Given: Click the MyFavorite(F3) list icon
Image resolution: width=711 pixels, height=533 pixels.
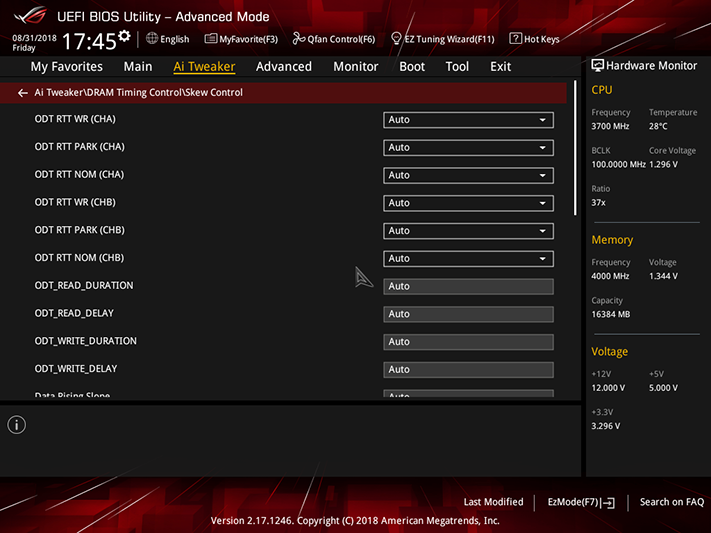Looking at the screenshot, I should click(210, 39).
